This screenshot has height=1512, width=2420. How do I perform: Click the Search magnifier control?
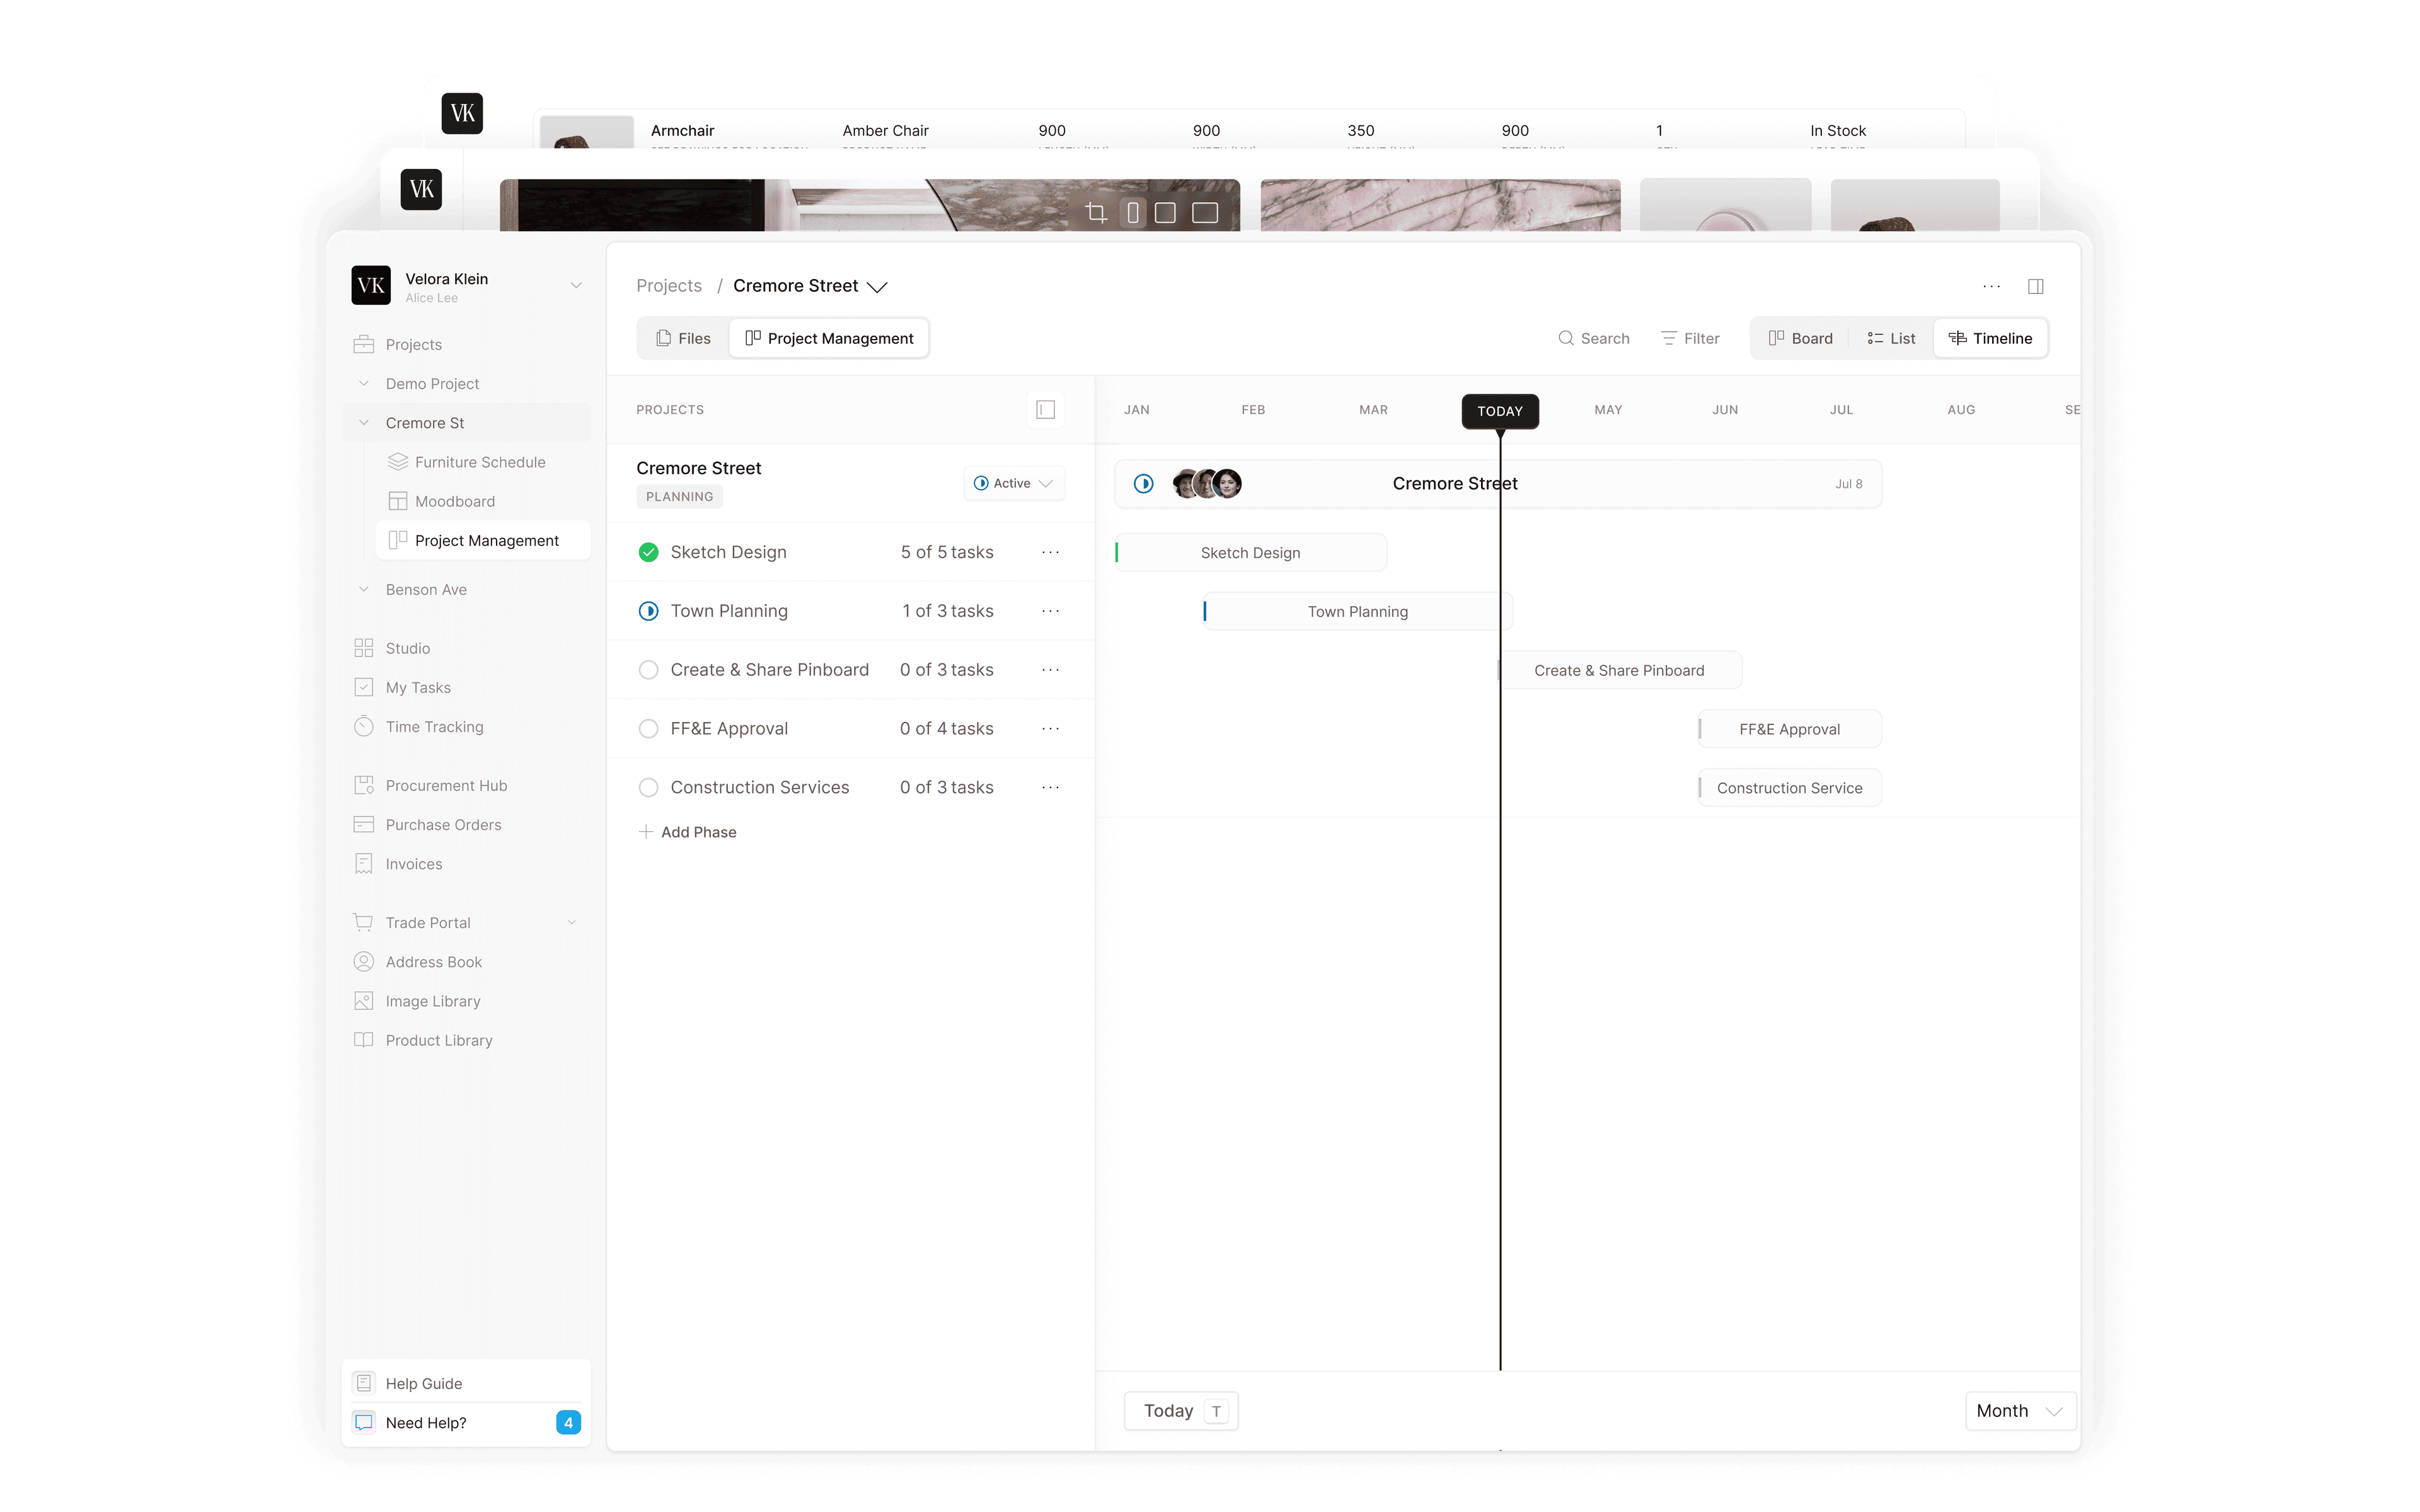point(1593,338)
